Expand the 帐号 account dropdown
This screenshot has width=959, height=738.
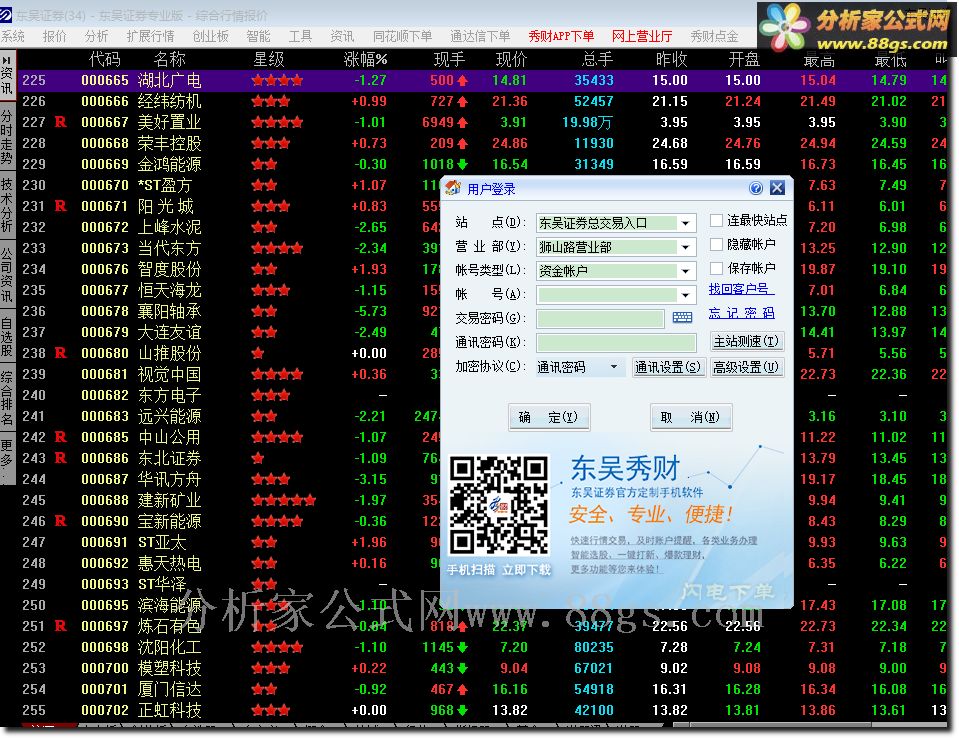click(686, 295)
